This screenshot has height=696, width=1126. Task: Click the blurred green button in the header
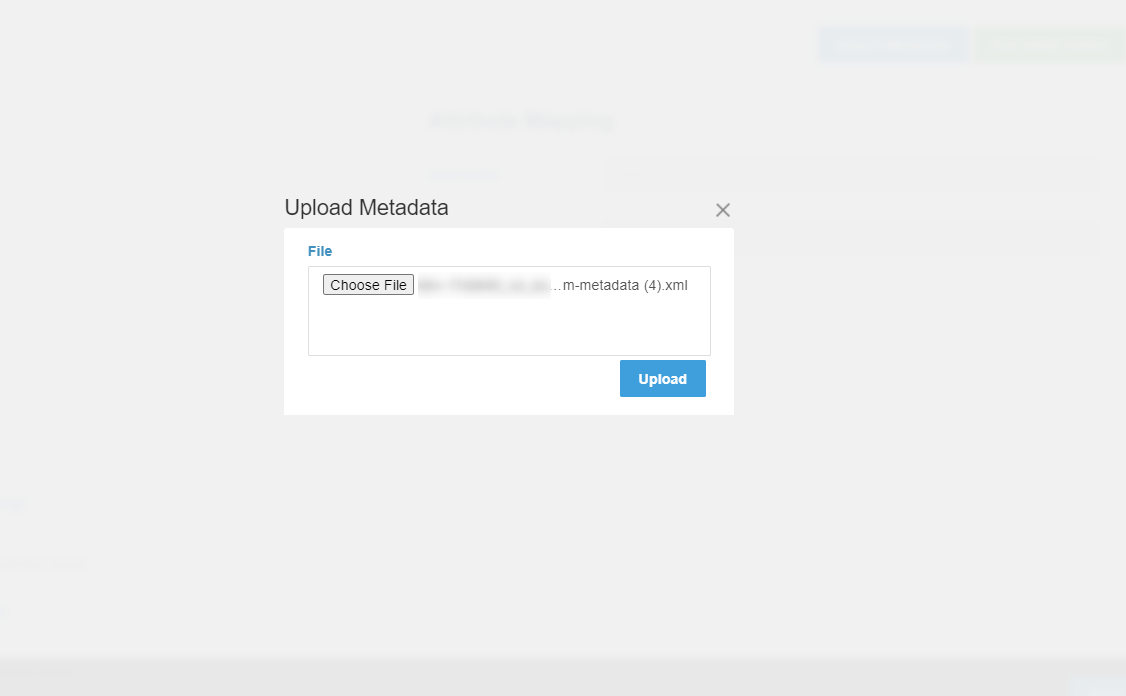1049,44
